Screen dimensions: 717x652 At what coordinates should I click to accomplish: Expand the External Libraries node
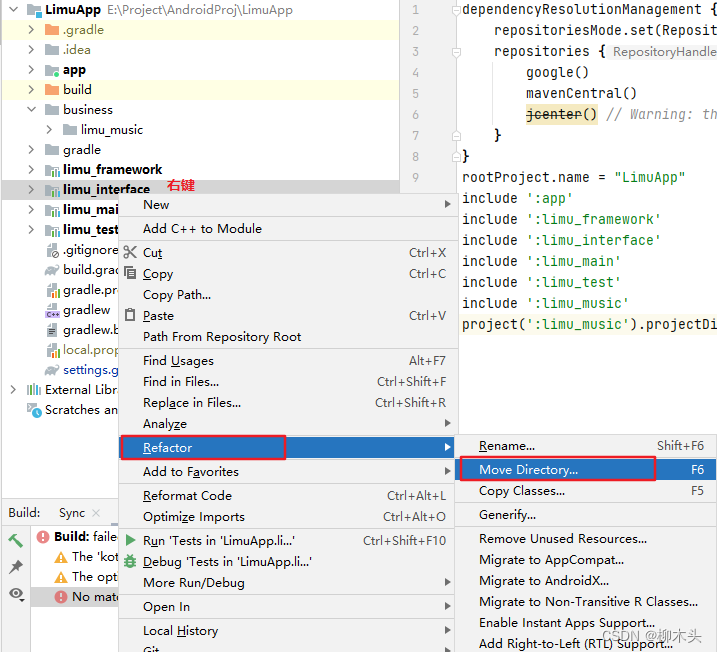[x=13, y=390]
